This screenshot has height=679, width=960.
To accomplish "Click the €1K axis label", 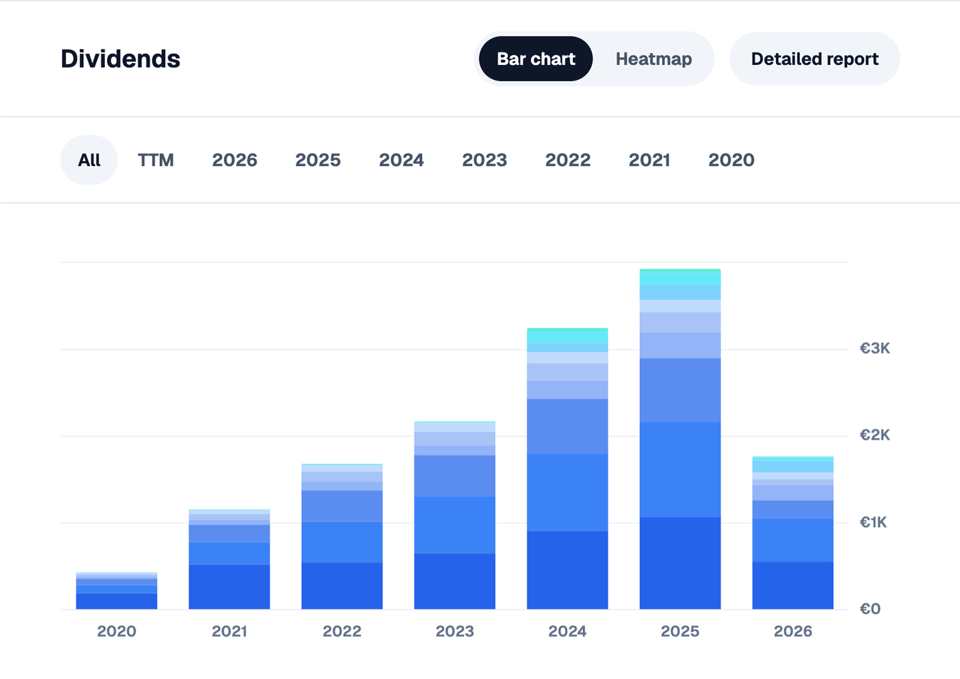I will (x=873, y=522).
